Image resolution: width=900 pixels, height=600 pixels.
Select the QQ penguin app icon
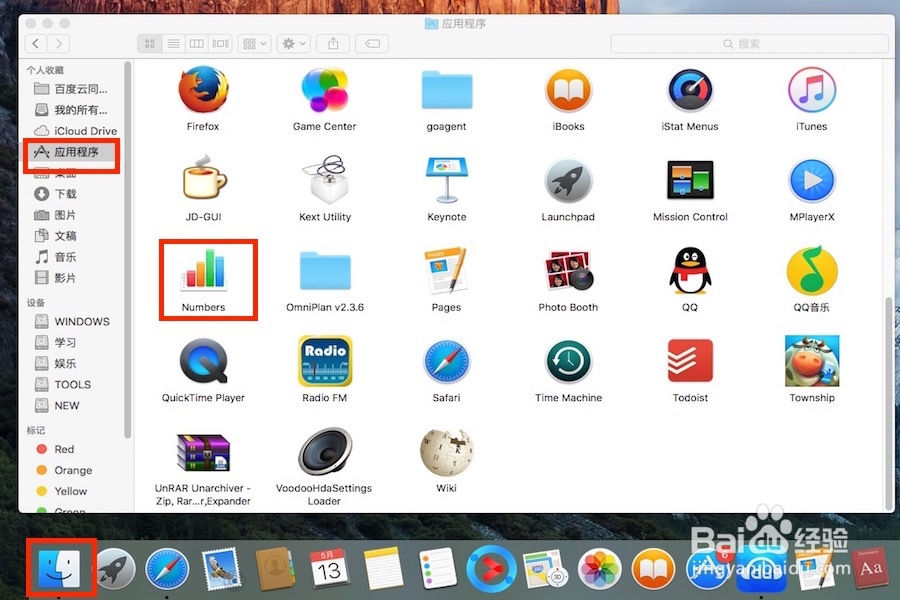(x=690, y=270)
